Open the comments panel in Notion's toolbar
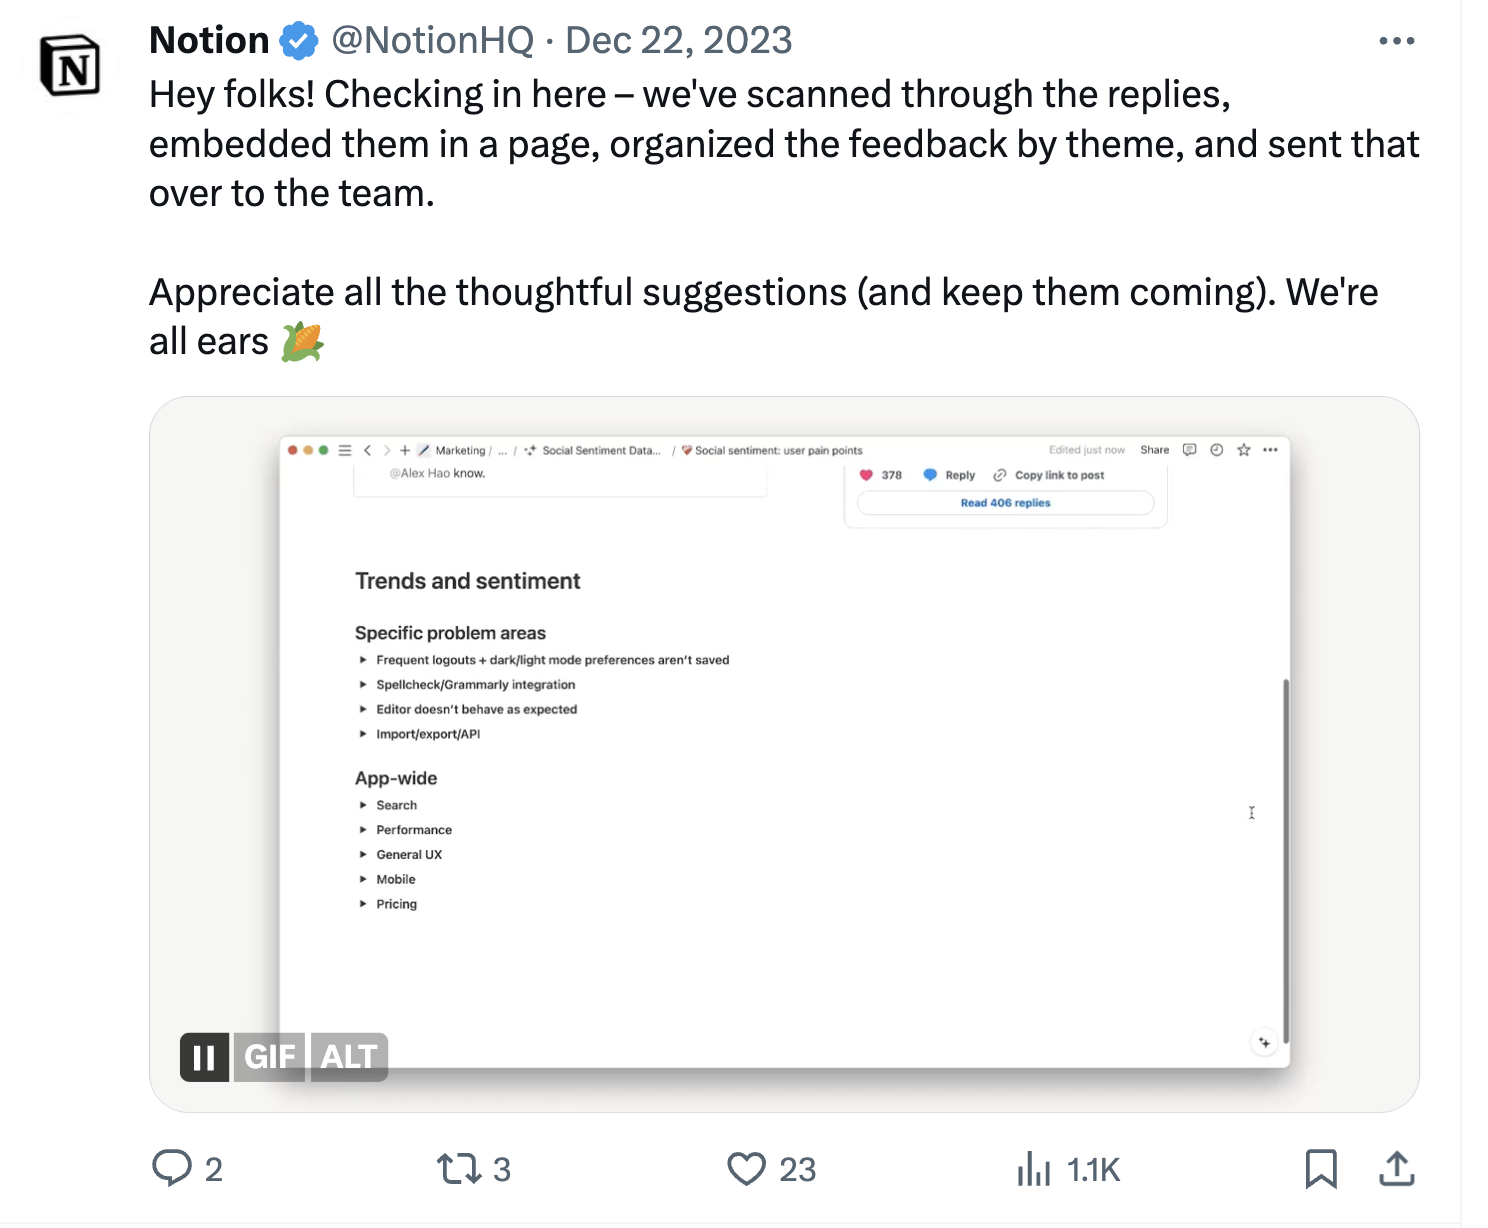 point(1189,450)
